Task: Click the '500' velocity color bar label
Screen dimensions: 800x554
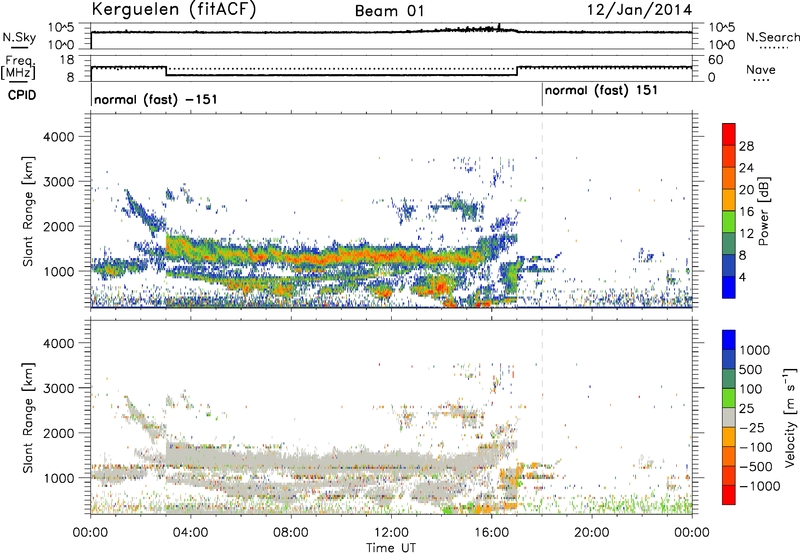Action: pyautogui.click(x=751, y=370)
